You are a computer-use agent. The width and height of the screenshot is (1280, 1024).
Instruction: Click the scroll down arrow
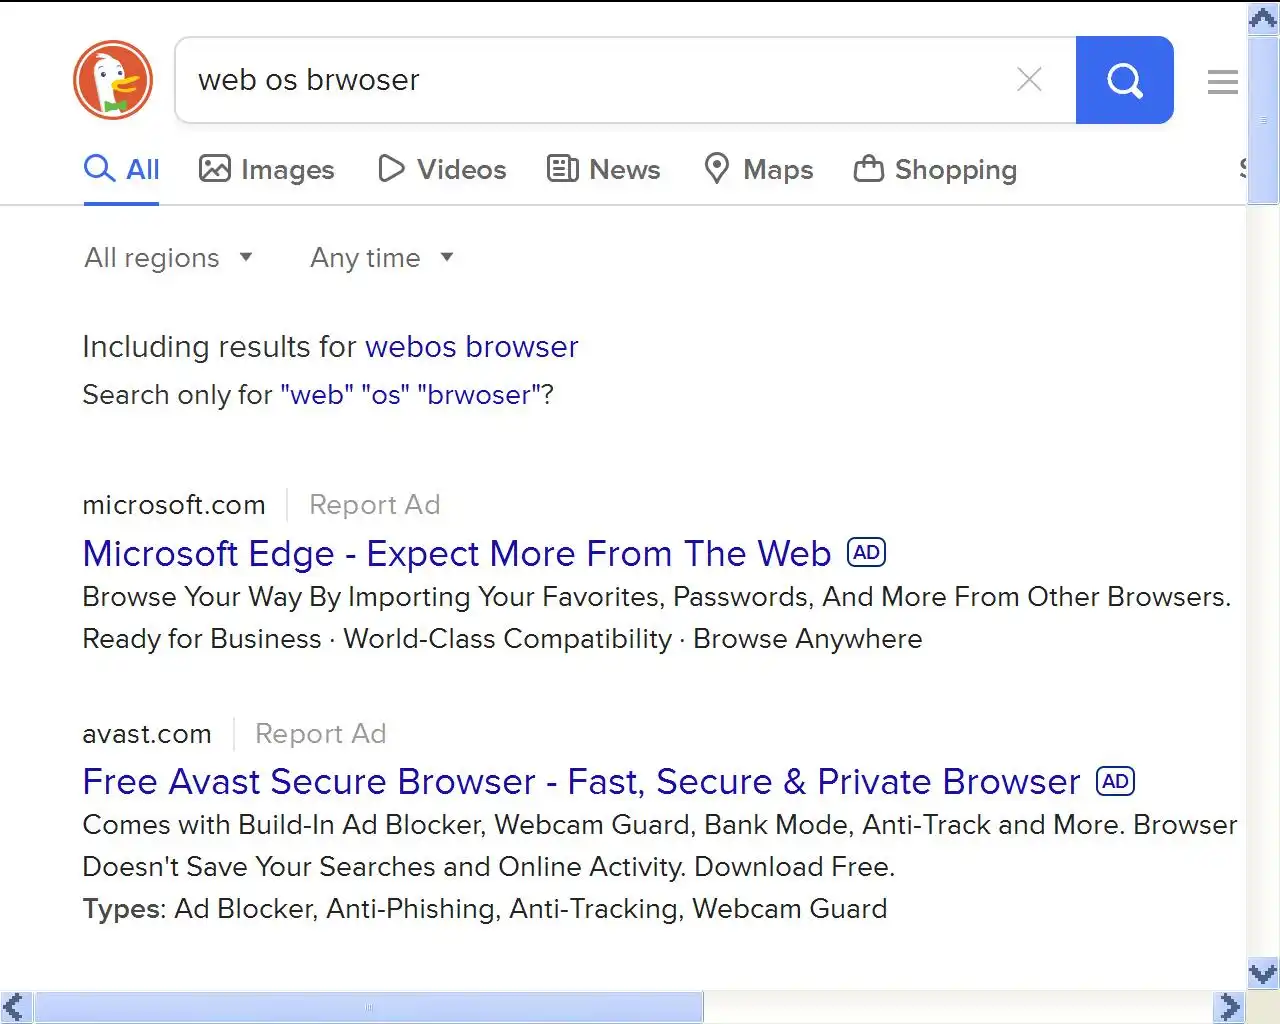(1263, 973)
